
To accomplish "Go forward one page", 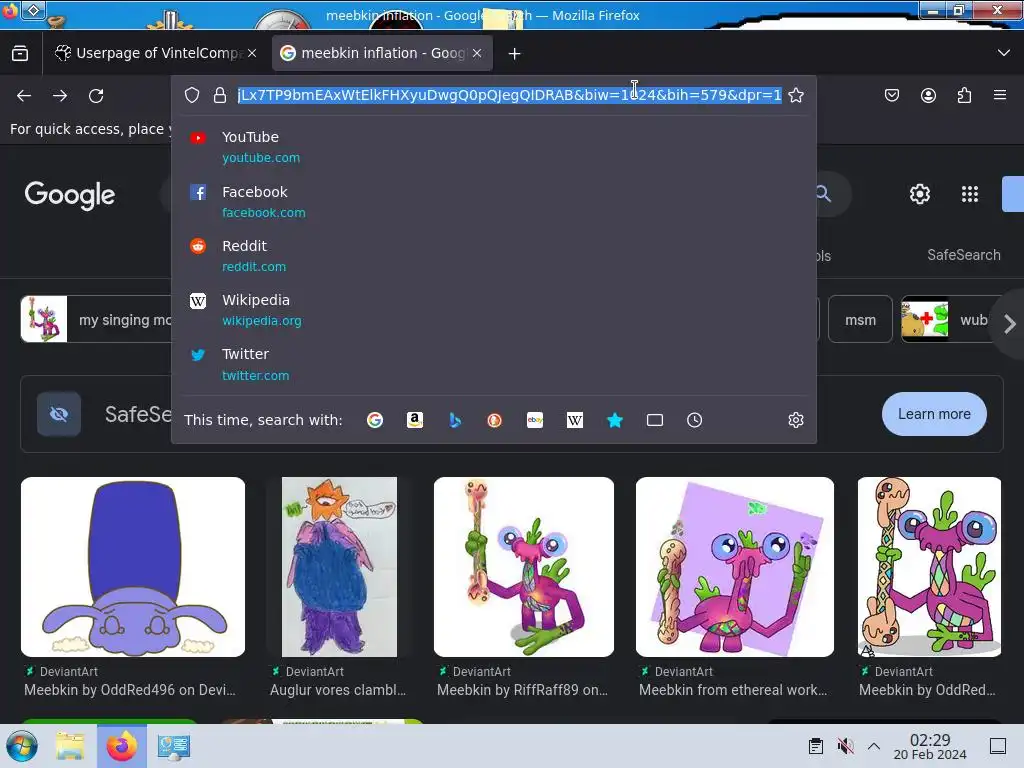I will tap(60, 96).
